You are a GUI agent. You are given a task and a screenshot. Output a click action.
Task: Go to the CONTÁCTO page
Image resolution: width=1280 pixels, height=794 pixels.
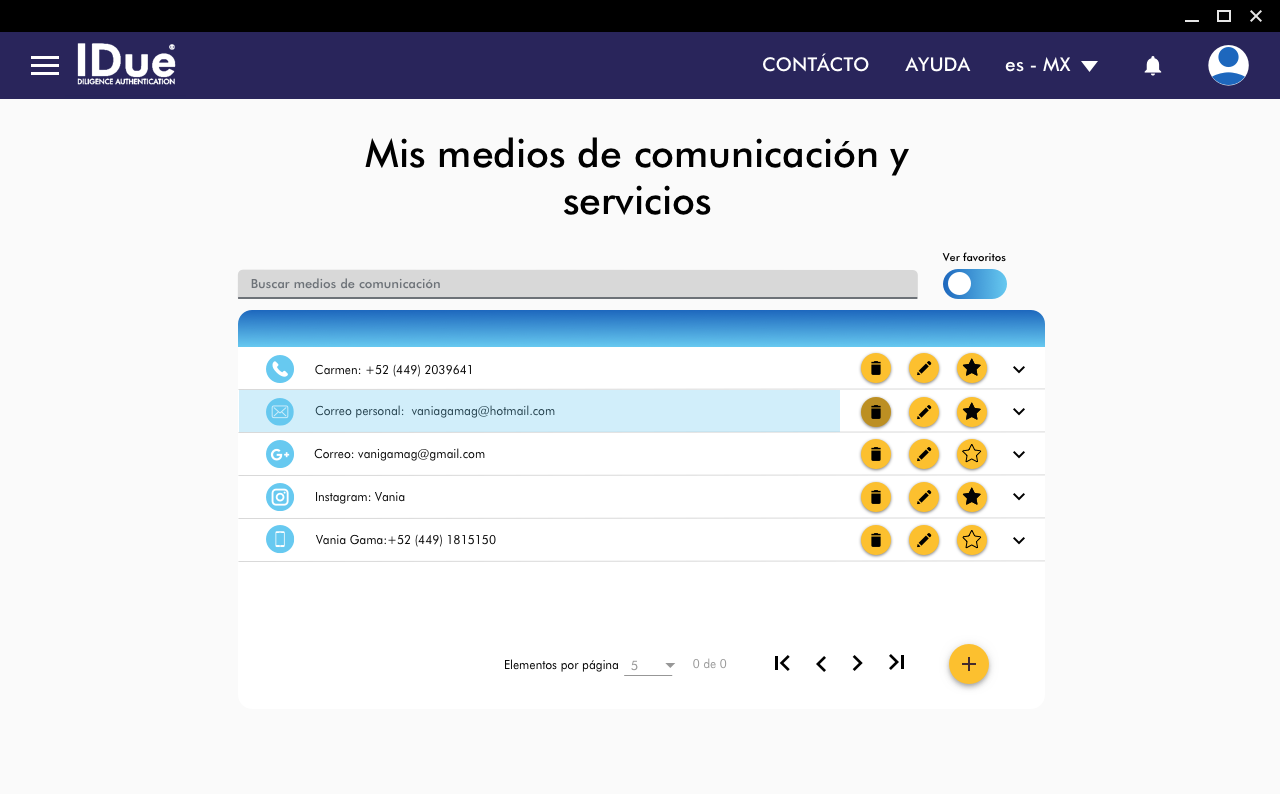pos(815,65)
